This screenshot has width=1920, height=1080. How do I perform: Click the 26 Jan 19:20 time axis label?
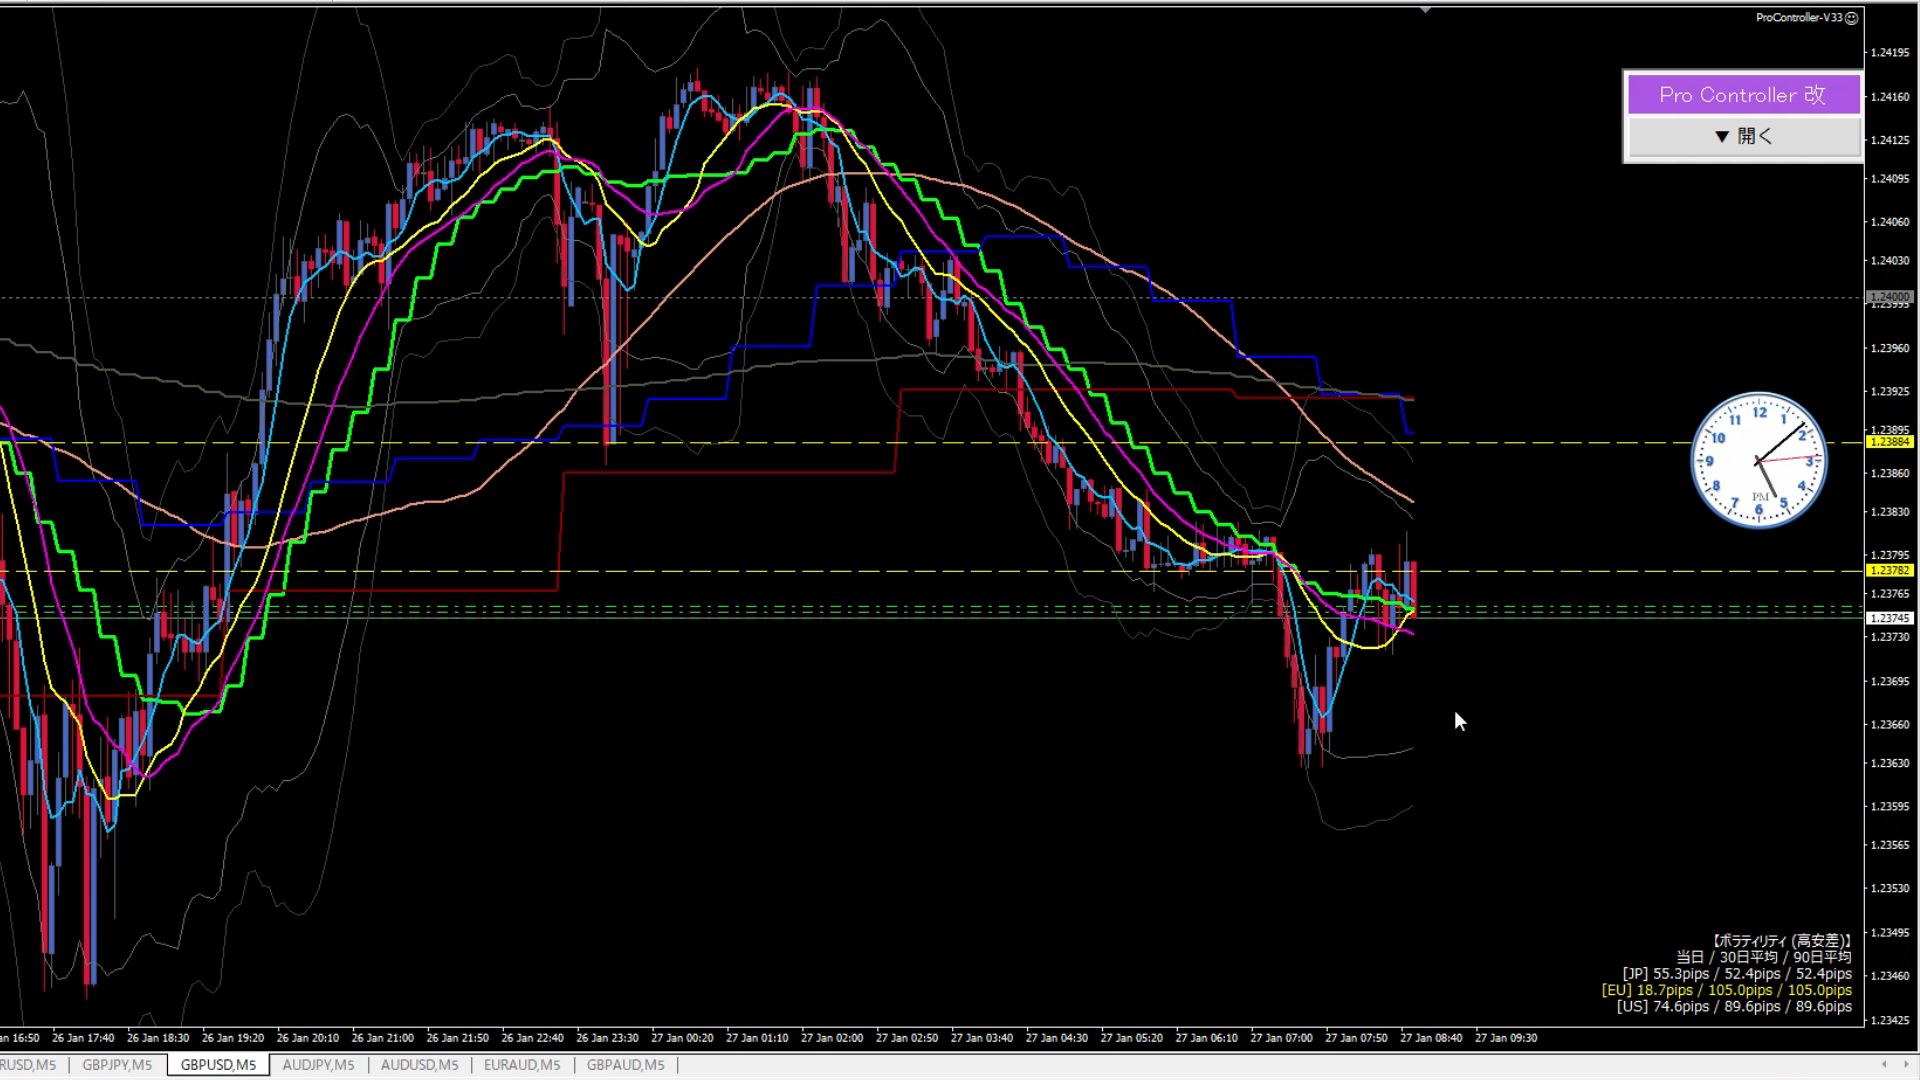pyautogui.click(x=233, y=1038)
